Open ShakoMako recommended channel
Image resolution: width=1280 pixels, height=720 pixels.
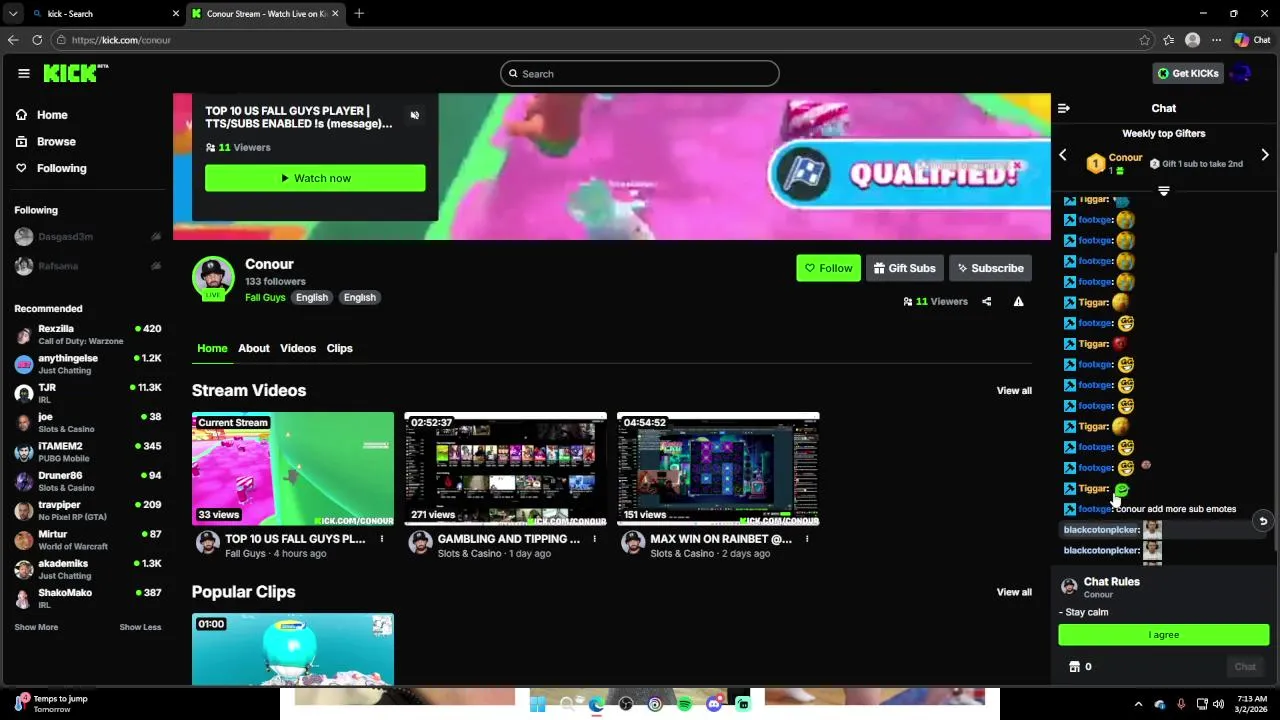(88, 598)
